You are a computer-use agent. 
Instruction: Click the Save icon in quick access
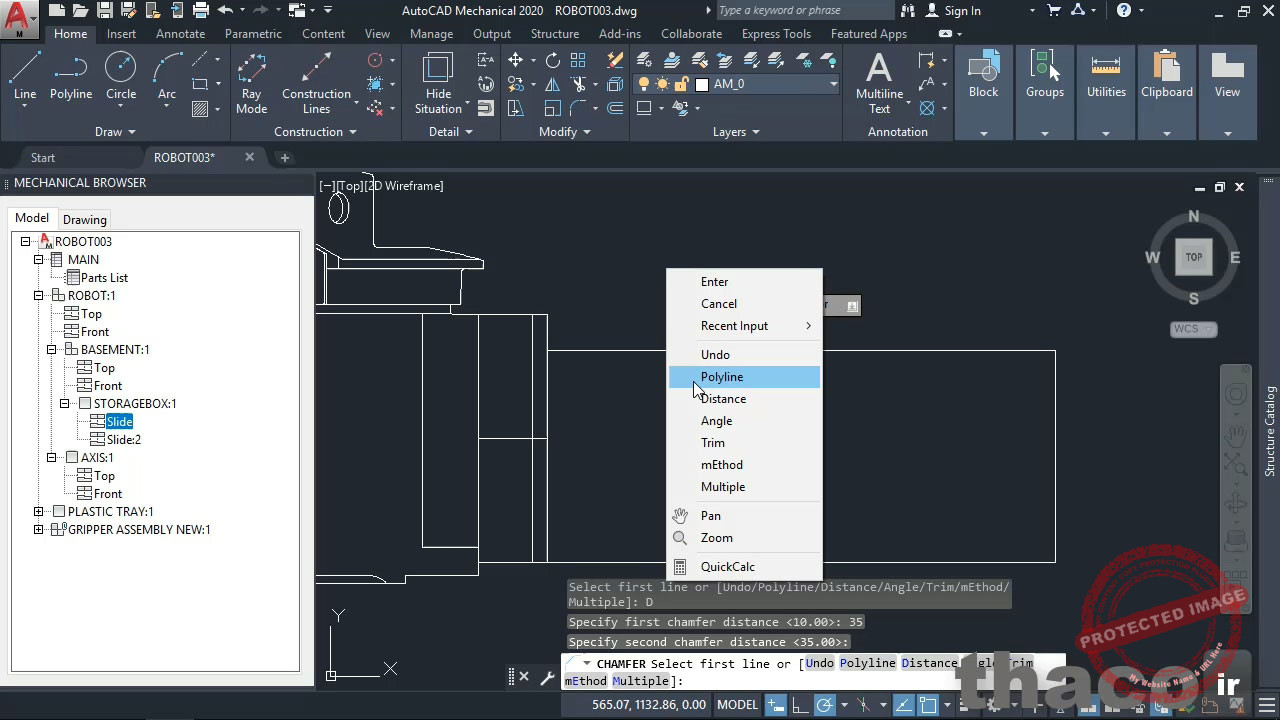105,10
